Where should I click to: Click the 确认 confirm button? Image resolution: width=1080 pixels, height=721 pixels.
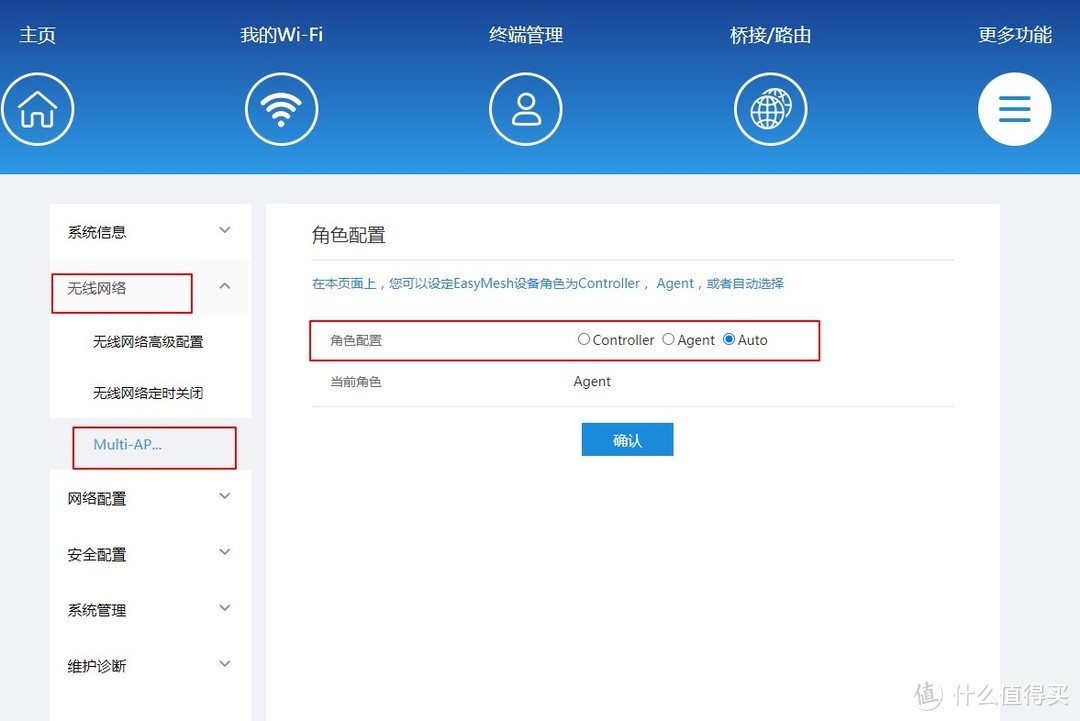(x=627, y=439)
